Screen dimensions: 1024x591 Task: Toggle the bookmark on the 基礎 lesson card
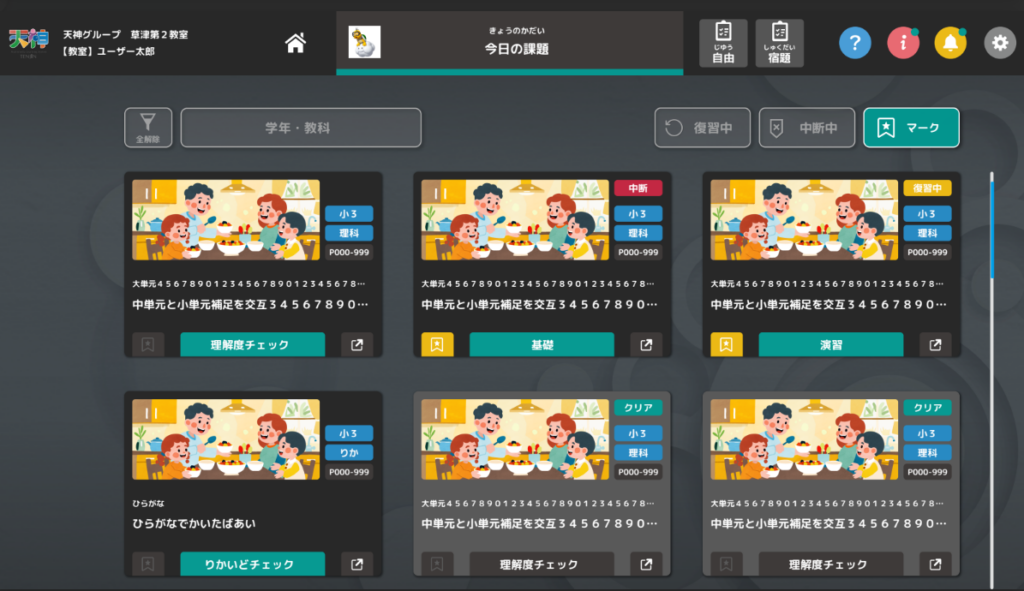[x=436, y=343]
